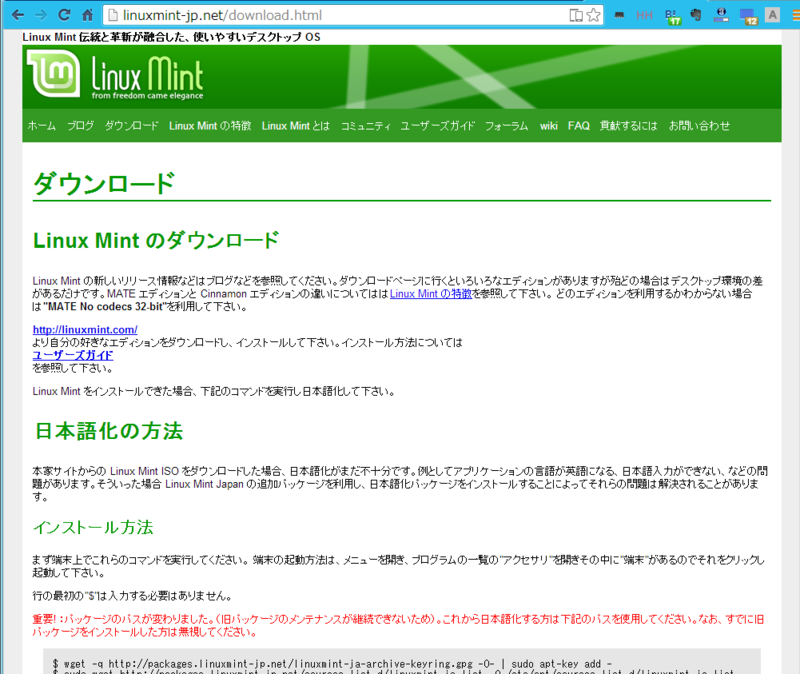
Task: Visit the http://linuxmint.com/ link
Action: click(x=85, y=330)
